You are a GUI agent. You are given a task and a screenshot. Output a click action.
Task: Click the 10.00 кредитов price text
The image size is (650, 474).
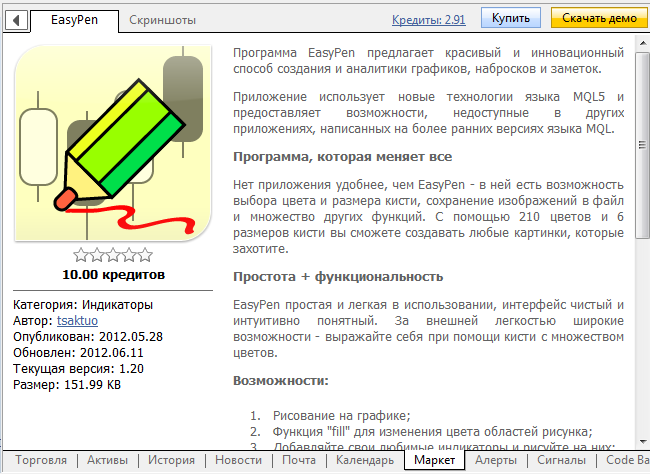click(x=113, y=275)
